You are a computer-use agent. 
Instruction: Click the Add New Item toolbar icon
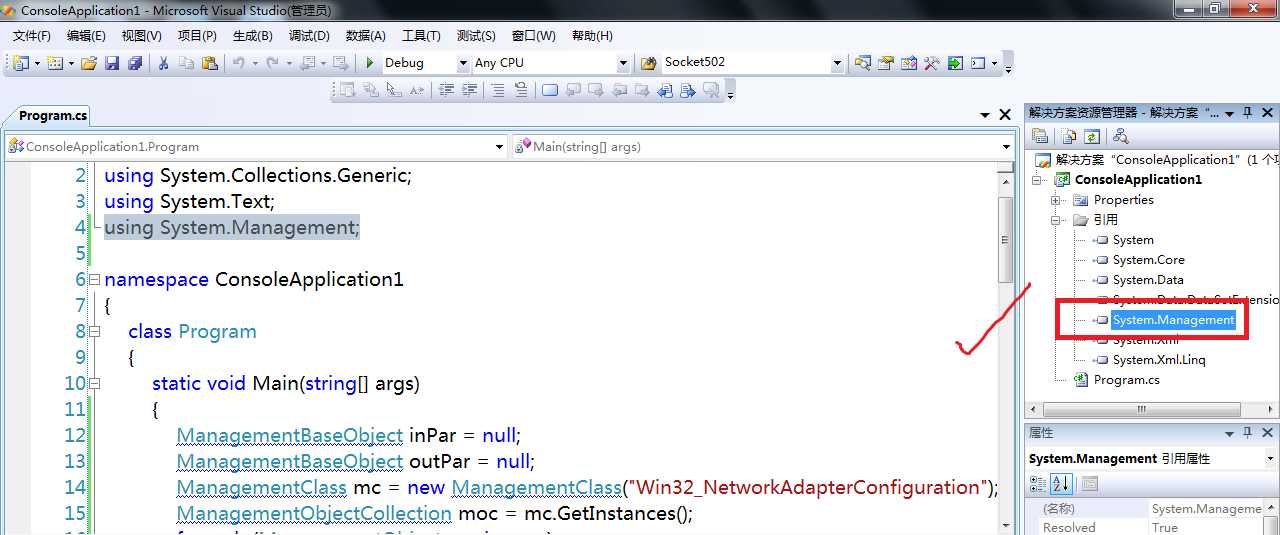(x=54, y=63)
